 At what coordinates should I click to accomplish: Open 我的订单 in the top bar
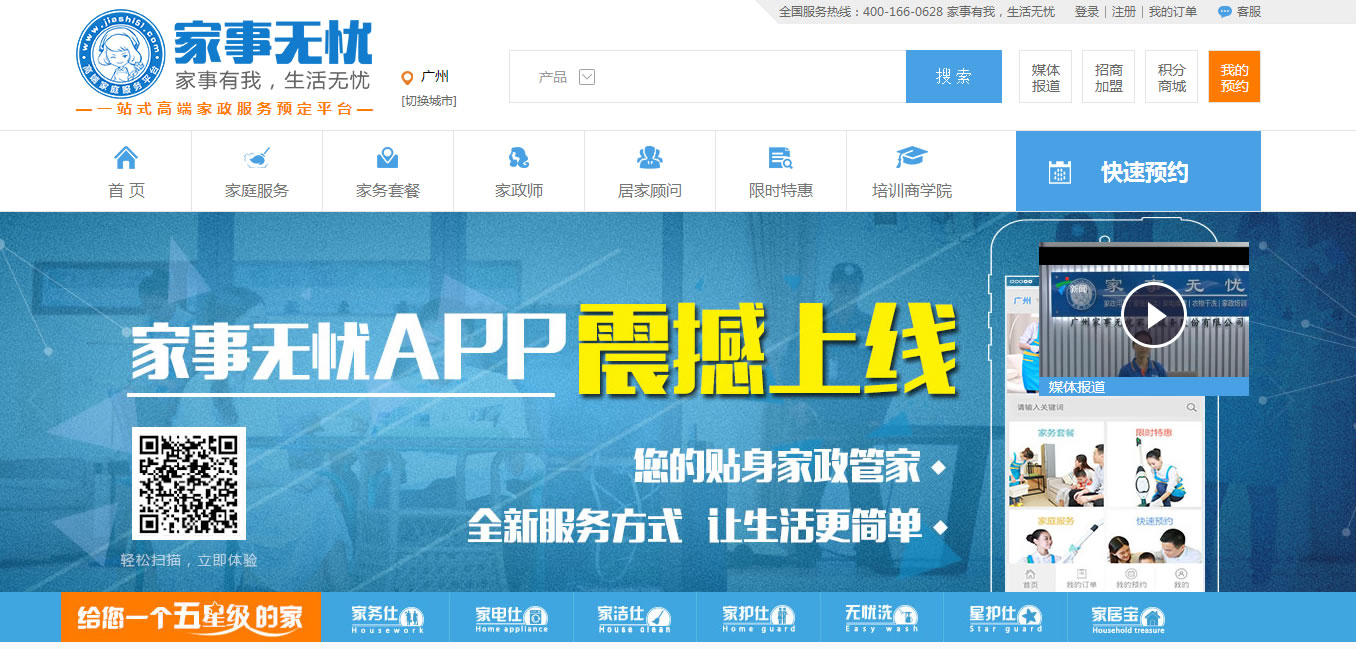point(1173,12)
